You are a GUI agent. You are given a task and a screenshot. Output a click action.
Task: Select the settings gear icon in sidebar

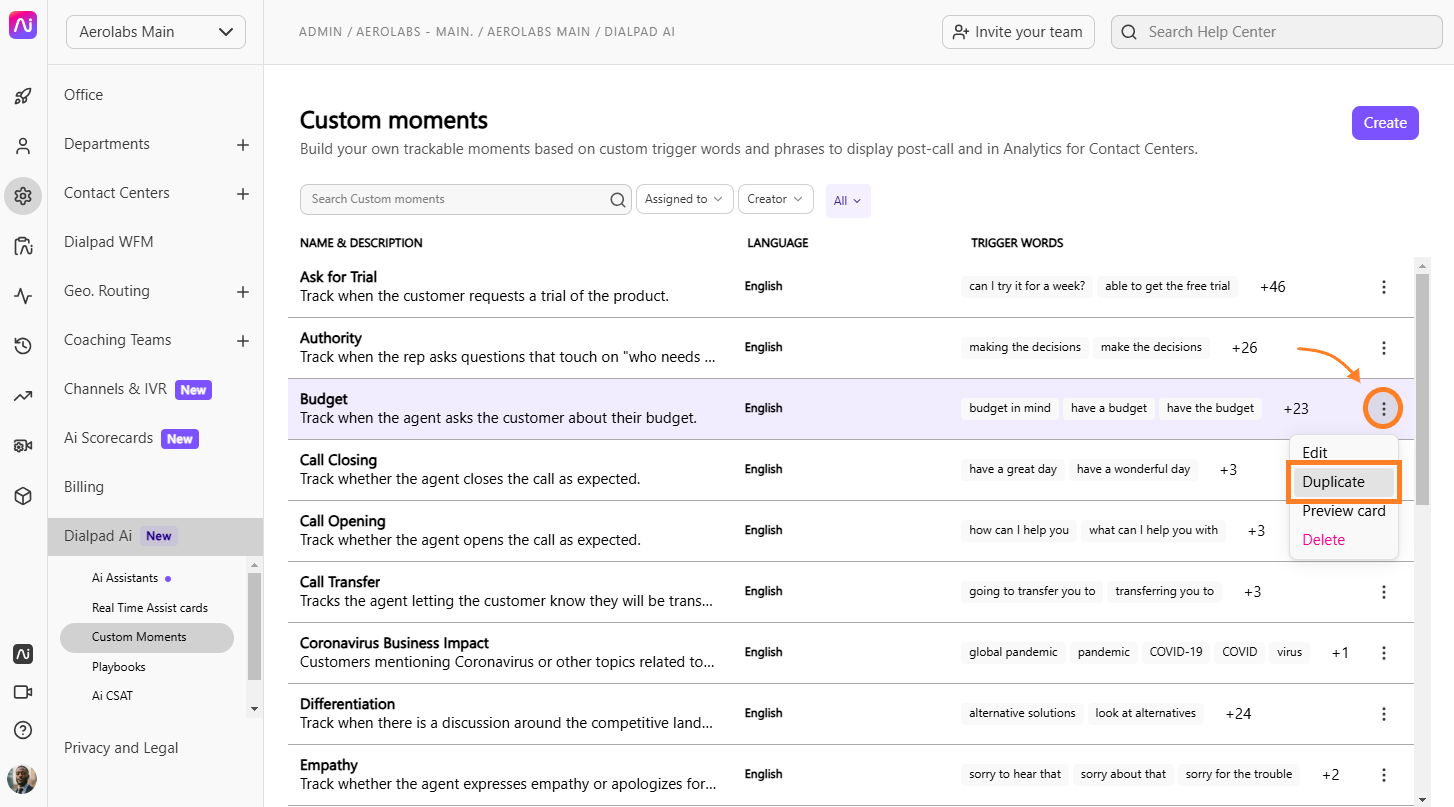23,196
